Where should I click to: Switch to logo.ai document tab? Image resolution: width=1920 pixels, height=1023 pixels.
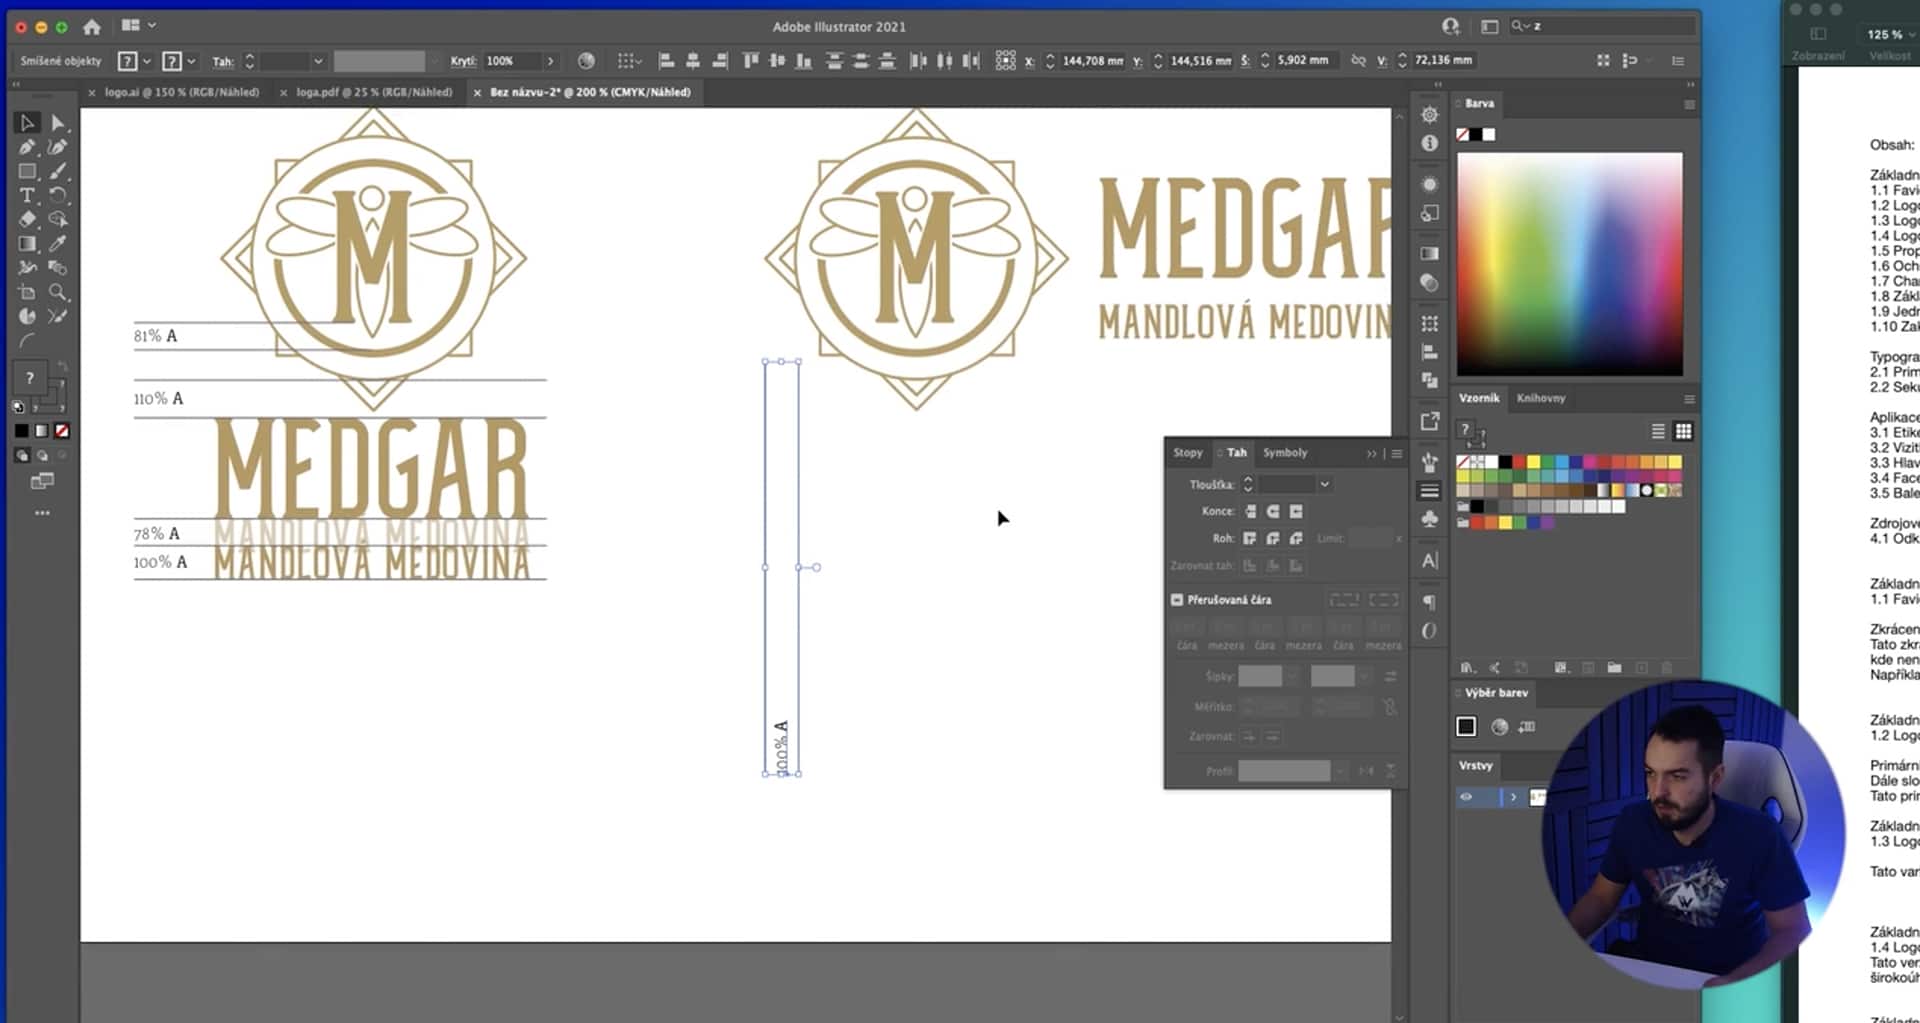182,92
